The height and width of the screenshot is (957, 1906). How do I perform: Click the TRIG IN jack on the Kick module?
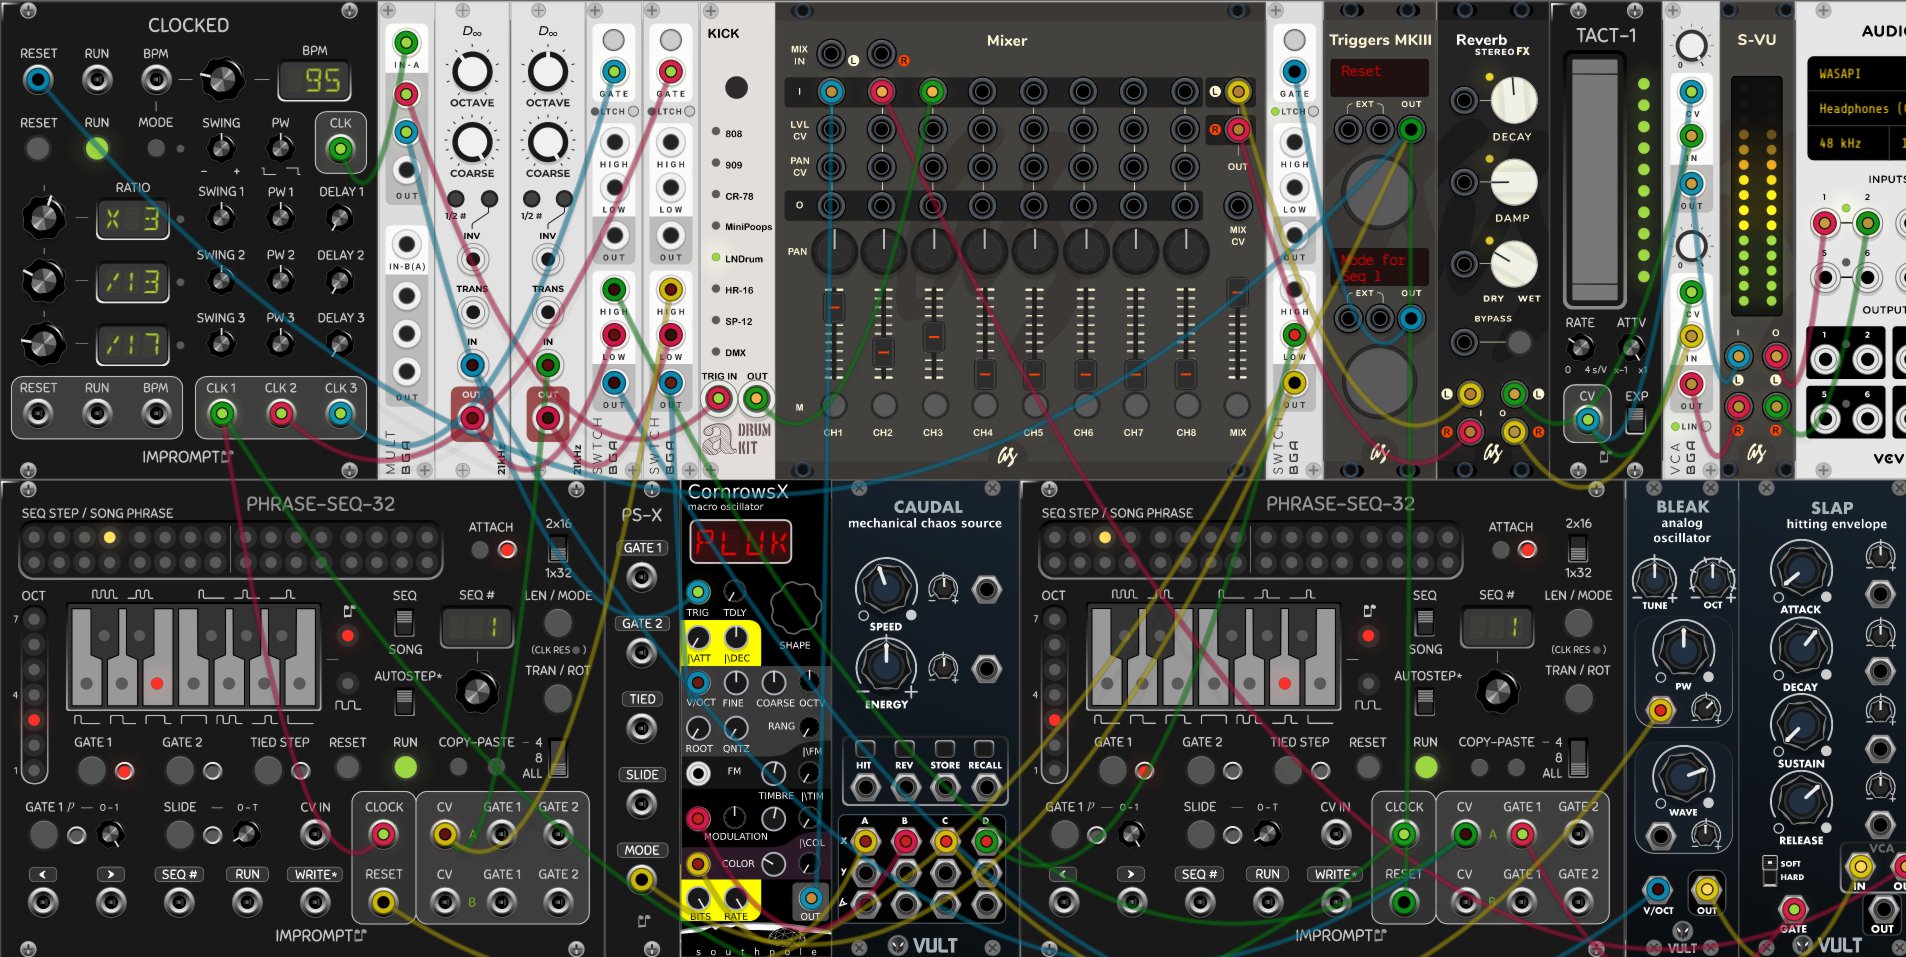(x=718, y=400)
